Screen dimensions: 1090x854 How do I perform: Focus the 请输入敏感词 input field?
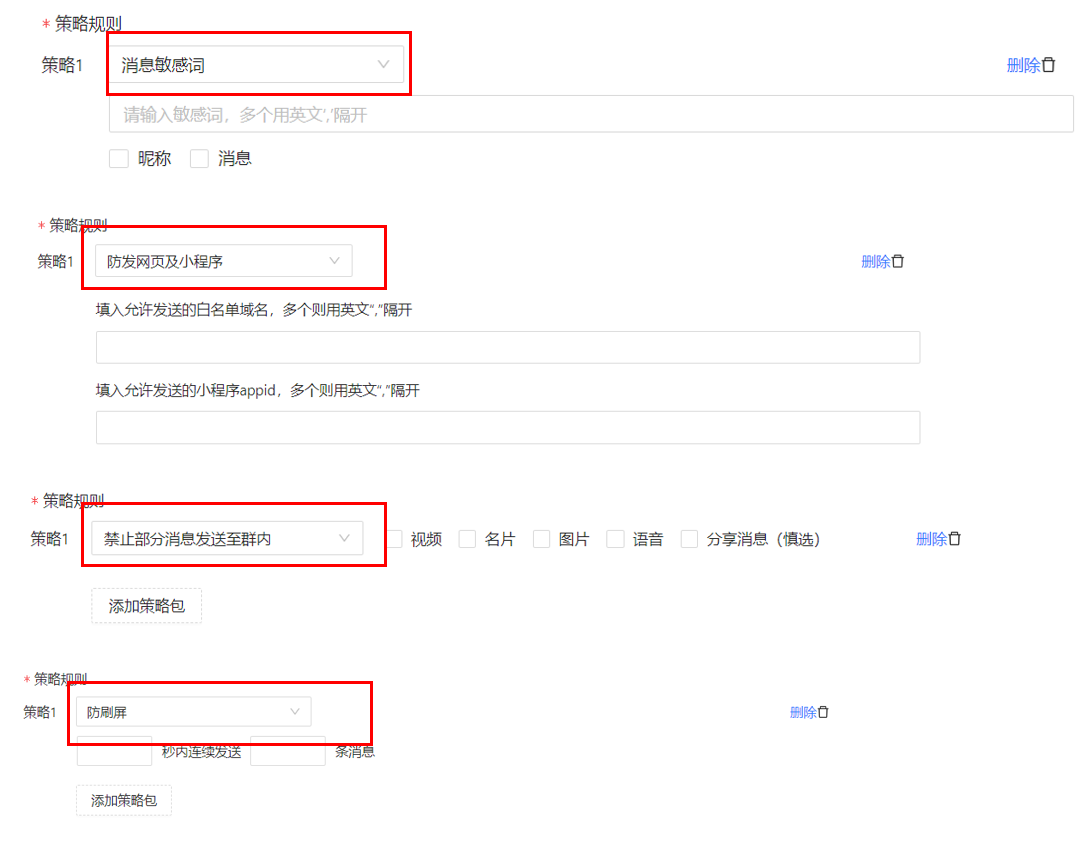click(x=590, y=115)
